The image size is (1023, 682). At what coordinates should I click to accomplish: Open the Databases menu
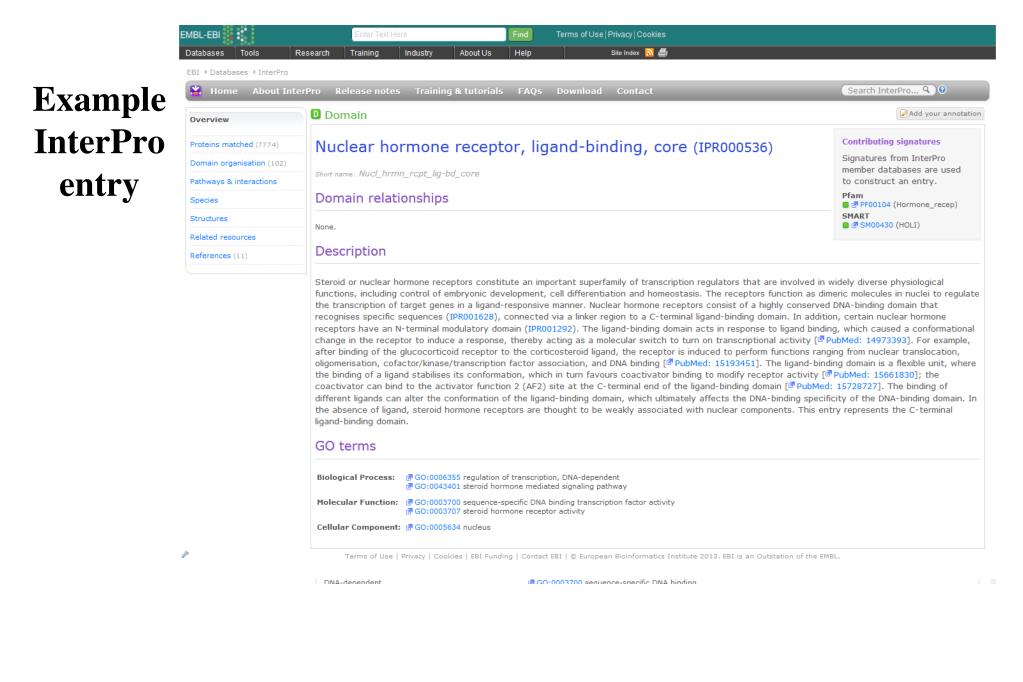point(204,53)
